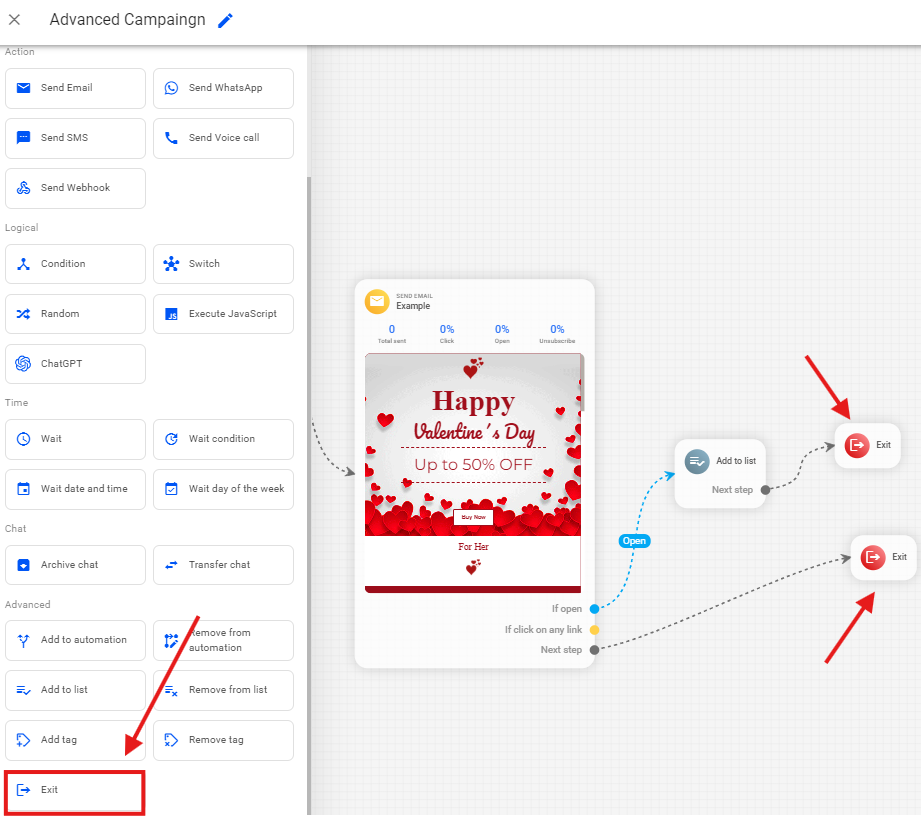Screen dimensions: 921x816
Task: Add a Send WhatsApp action
Action: (x=223, y=88)
